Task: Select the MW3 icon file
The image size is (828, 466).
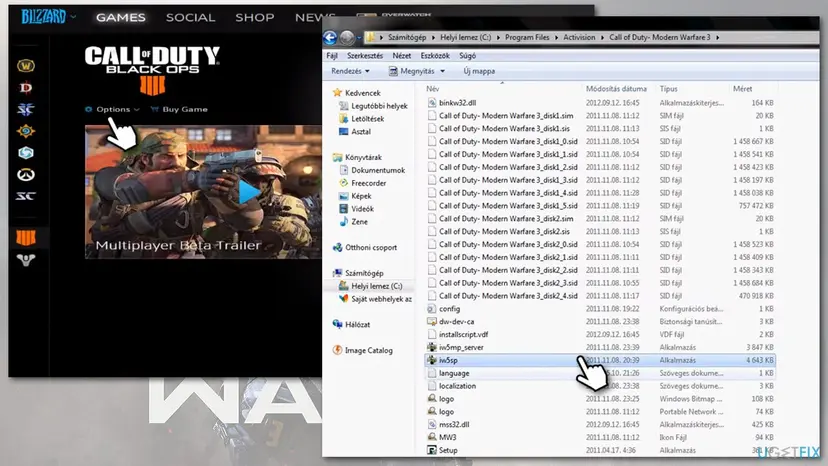Action: tap(447, 437)
